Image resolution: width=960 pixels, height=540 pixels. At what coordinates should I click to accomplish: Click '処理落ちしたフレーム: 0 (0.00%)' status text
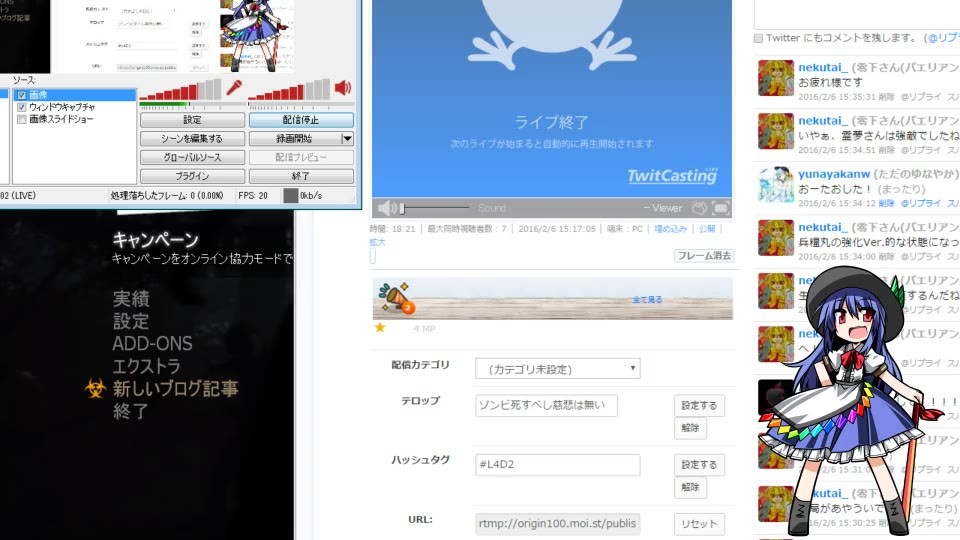pos(167,196)
